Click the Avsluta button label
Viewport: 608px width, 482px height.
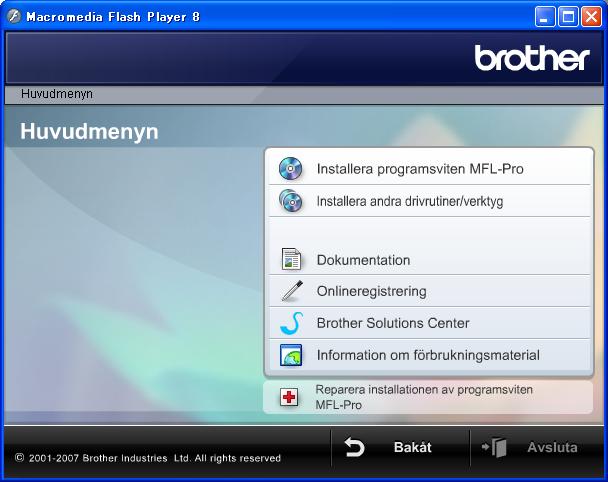pyautogui.click(x=552, y=447)
